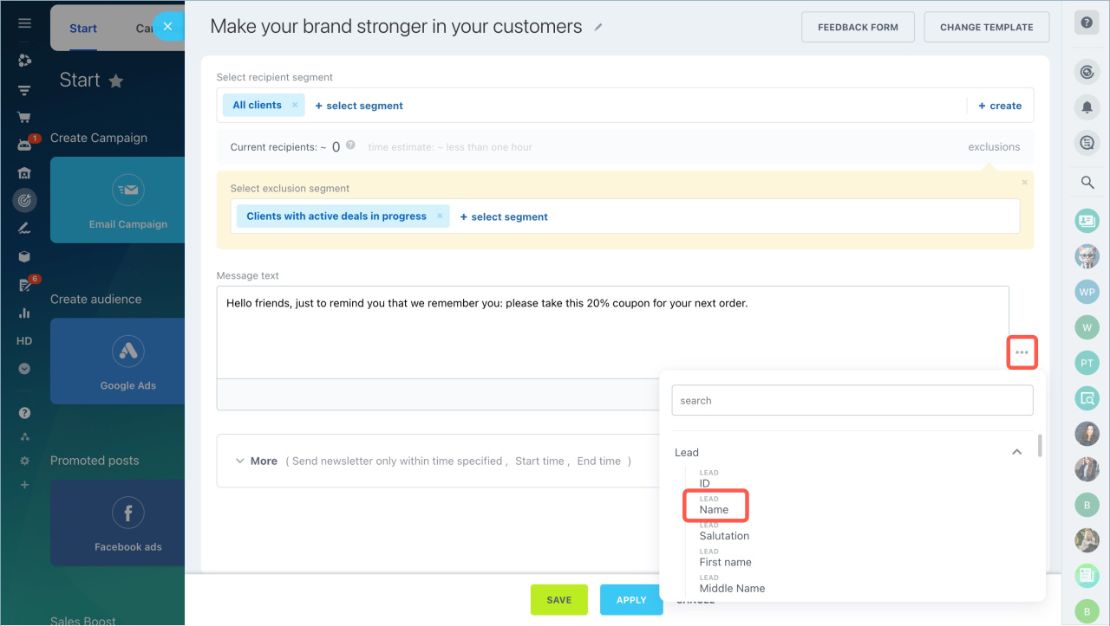
Task: Click the question mark help icon in left sidebar
Action: [x=24, y=413]
